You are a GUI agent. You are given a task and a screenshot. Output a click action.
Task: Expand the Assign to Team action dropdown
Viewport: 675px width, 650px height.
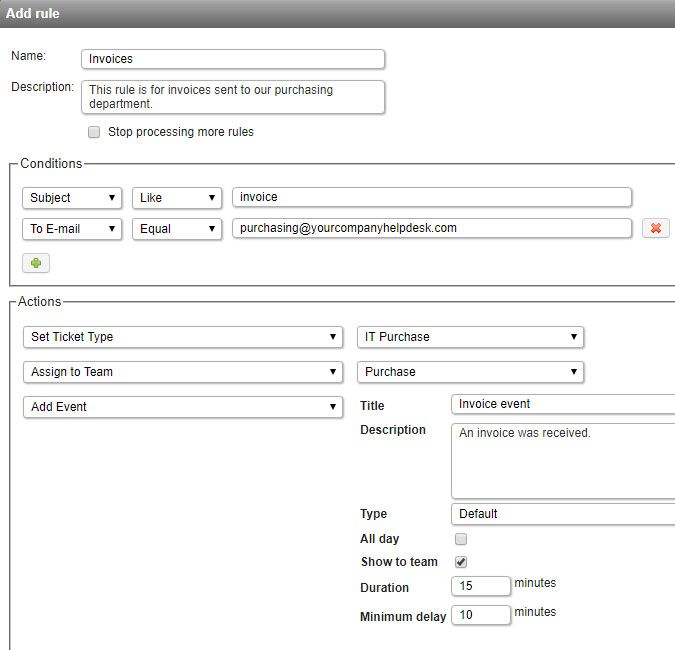[184, 372]
